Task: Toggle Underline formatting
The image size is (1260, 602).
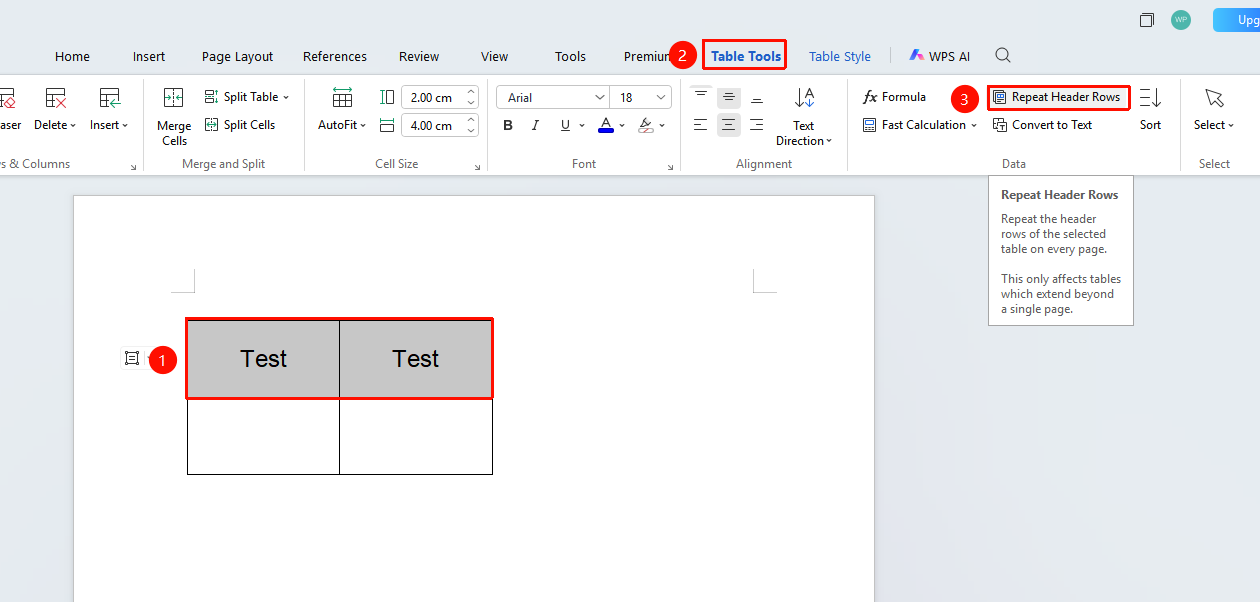Action: (x=565, y=125)
